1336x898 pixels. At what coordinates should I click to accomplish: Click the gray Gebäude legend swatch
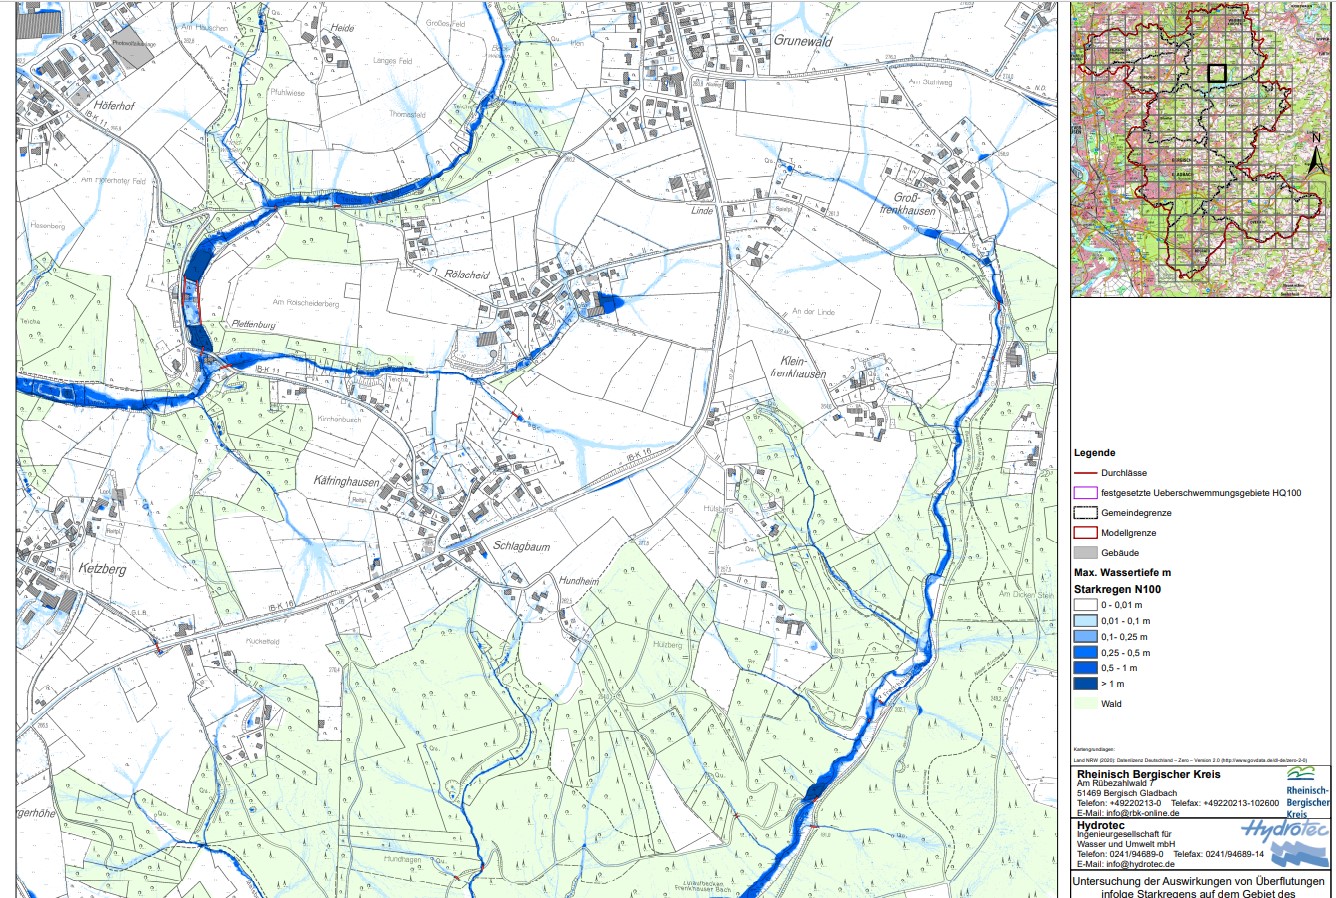pos(1084,553)
